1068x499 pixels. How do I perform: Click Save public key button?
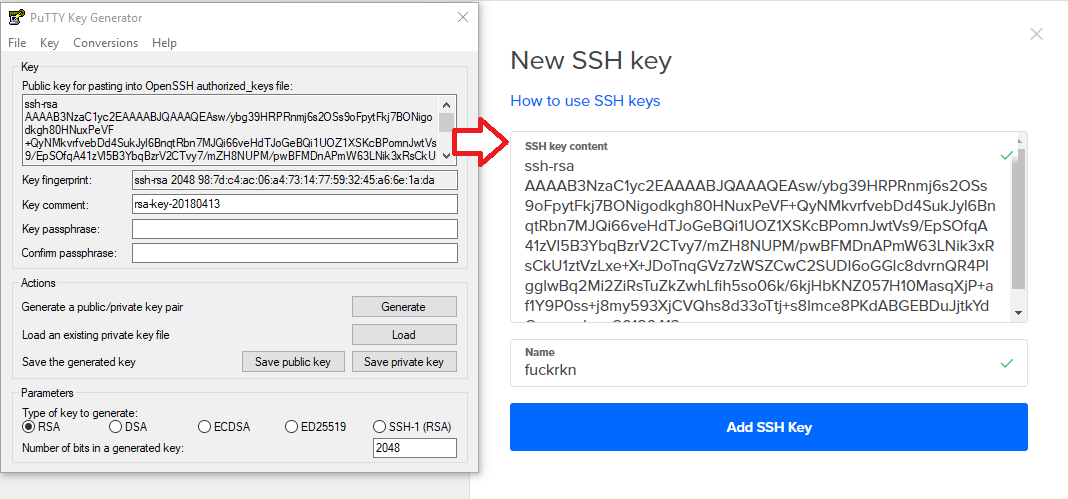click(x=293, y=361)
